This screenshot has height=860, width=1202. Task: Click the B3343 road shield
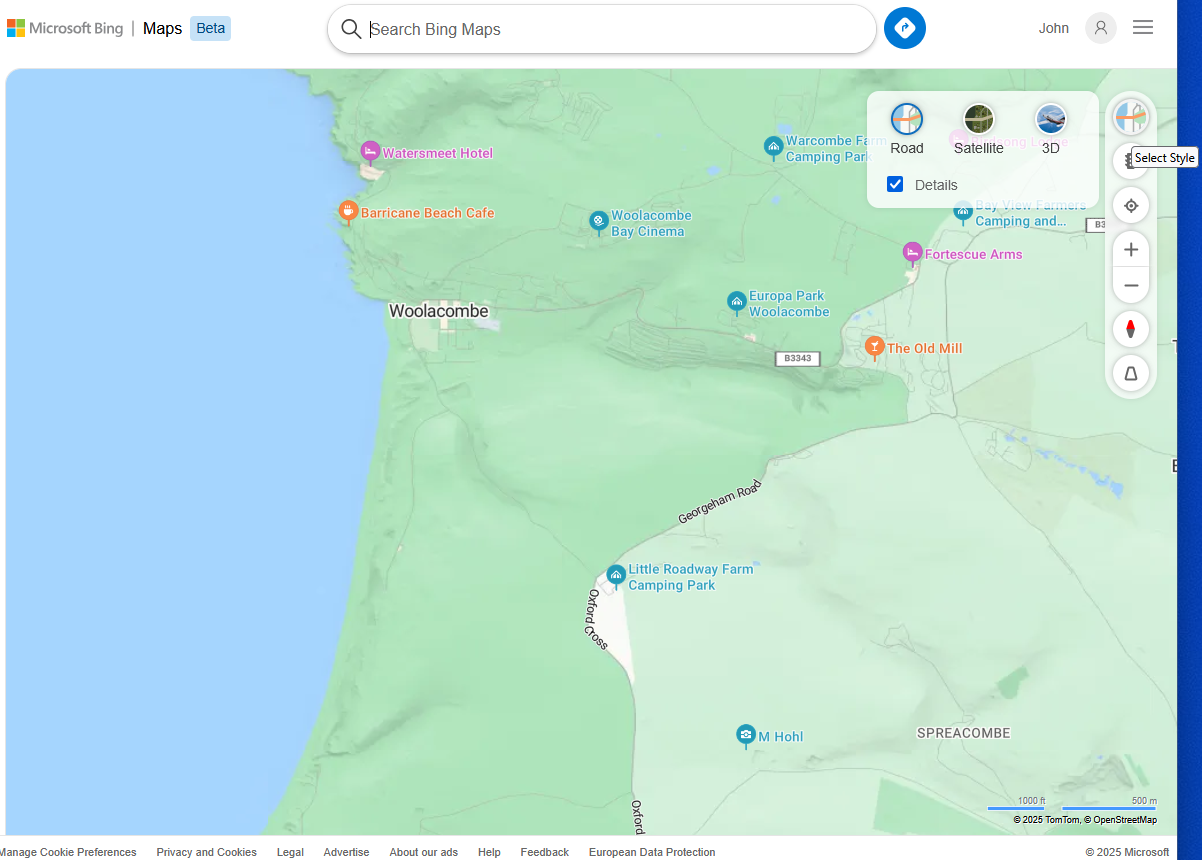click(x=798, y=358)
